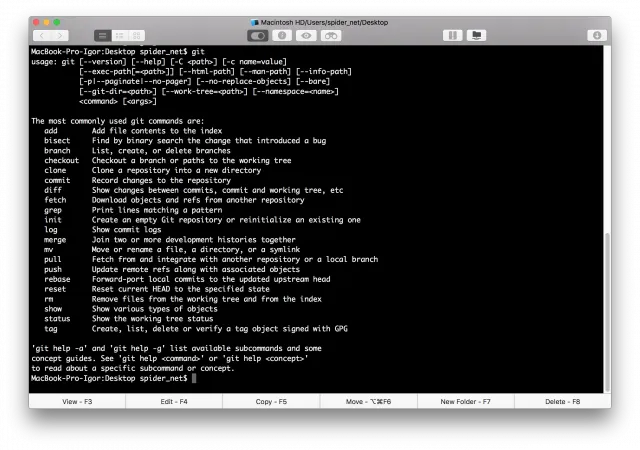Screen dimensions: 640x450
Task: Click the 'push' command name
Action: 53,270
